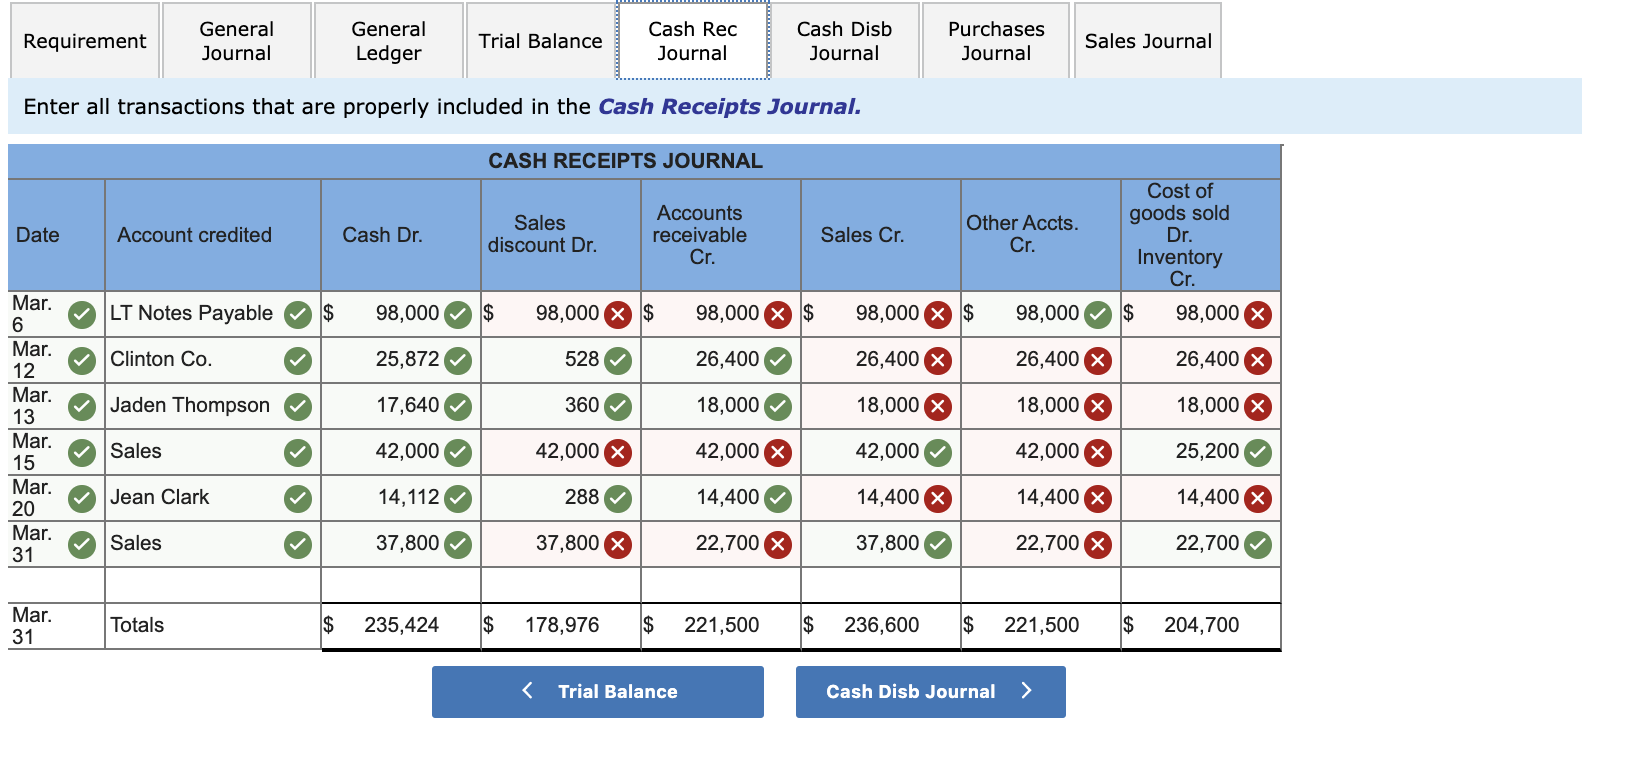Select the Trial Balance tab
The width and height of the screenshot is (1628, 762).
click(541, 41)
